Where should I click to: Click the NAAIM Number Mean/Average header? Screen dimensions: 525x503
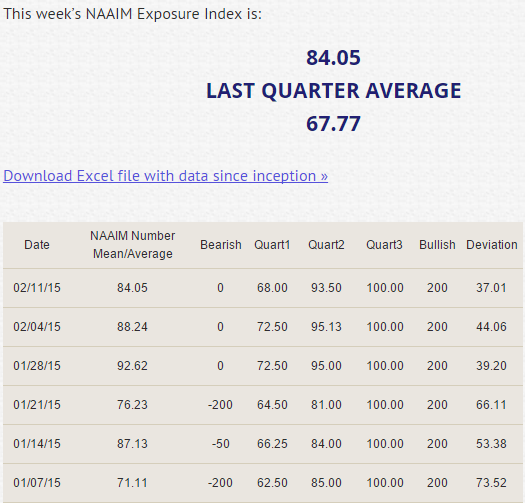coord(133,245)
